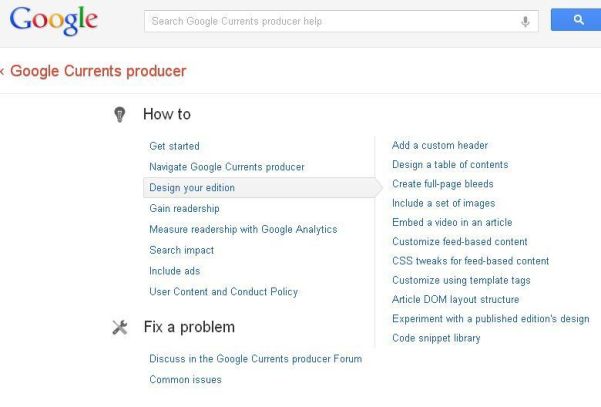This screenshot has height=407, width=601.
Task: Click the microphone voice search icon
Action: pyautogui.click(x=525, y=21)
